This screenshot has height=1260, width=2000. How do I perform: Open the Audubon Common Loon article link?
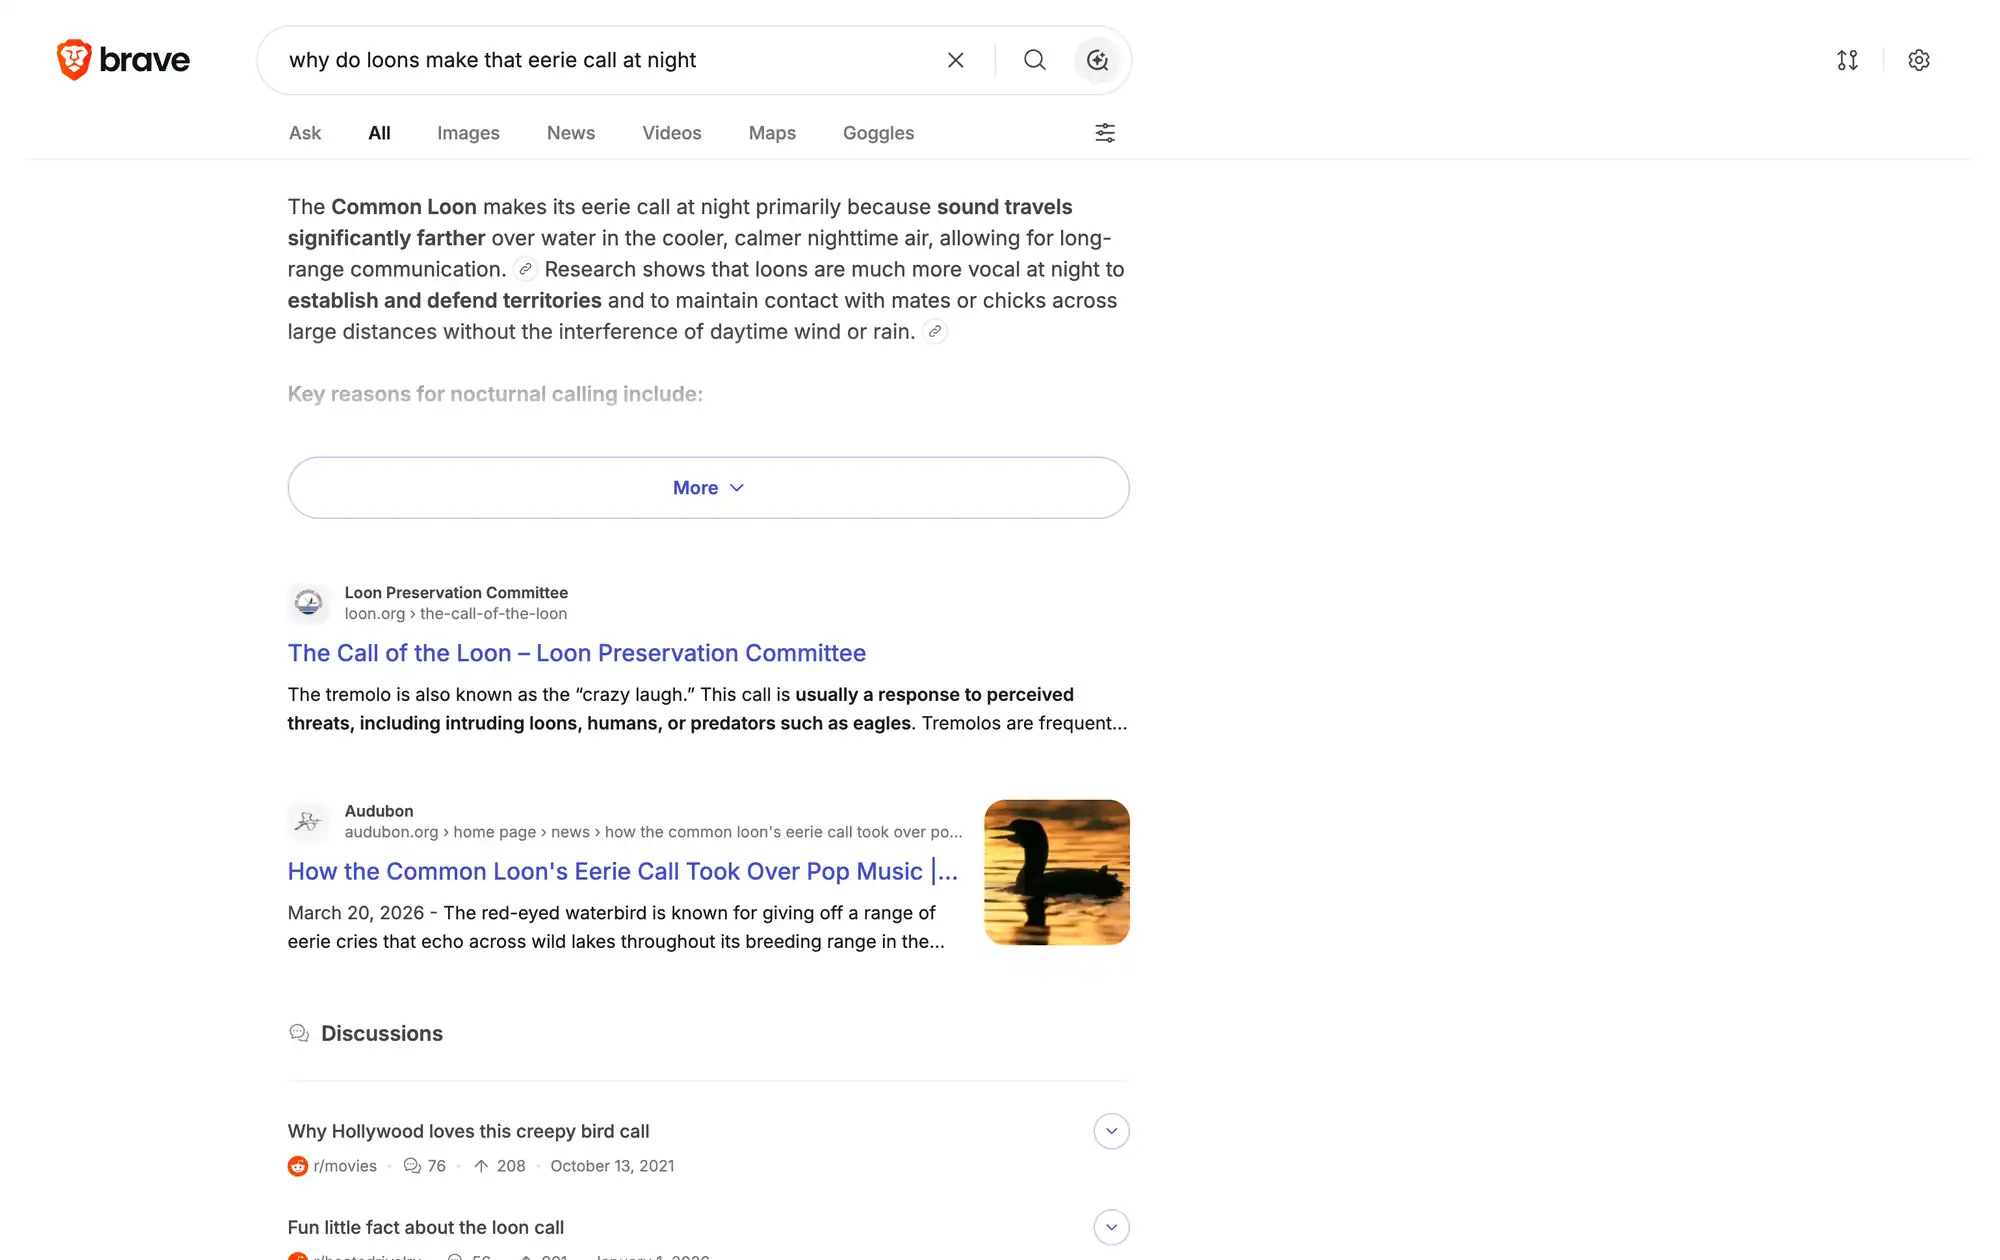(x=623, y=871)
